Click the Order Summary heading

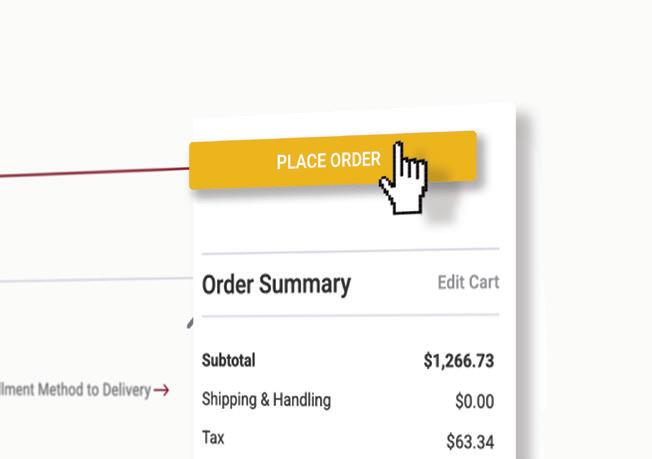point(276,284)
